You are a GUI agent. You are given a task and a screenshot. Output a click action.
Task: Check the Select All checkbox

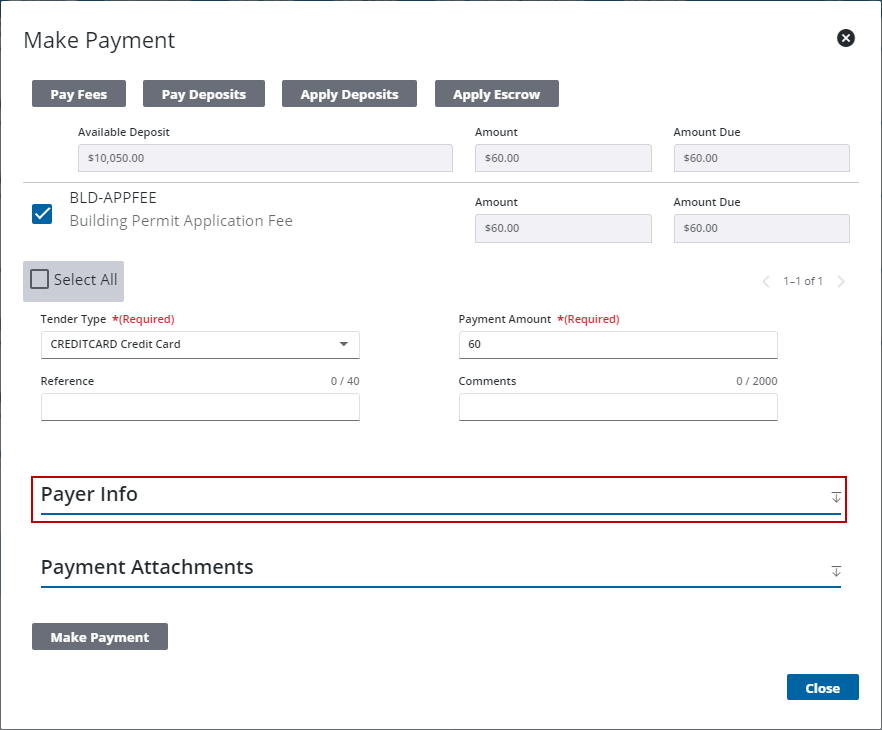[x=40, y=280]
